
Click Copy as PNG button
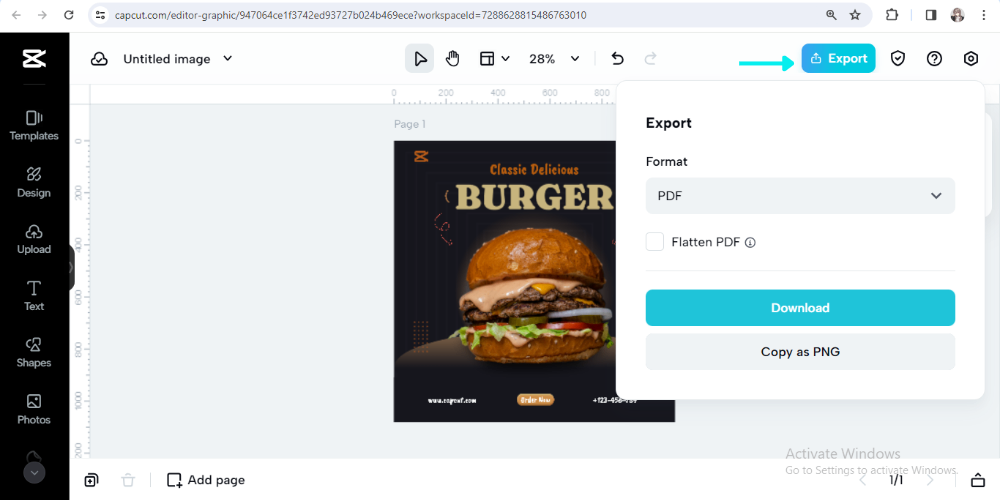pos(800,351)
